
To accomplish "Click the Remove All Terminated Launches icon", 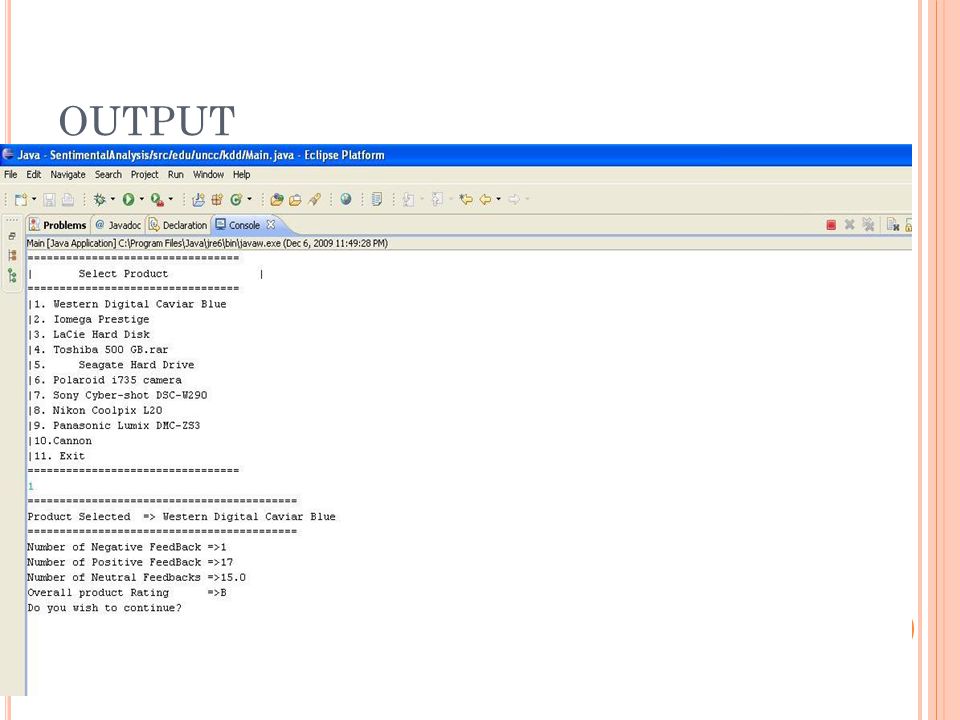I will pyautogui.click(x=868, y=225).
